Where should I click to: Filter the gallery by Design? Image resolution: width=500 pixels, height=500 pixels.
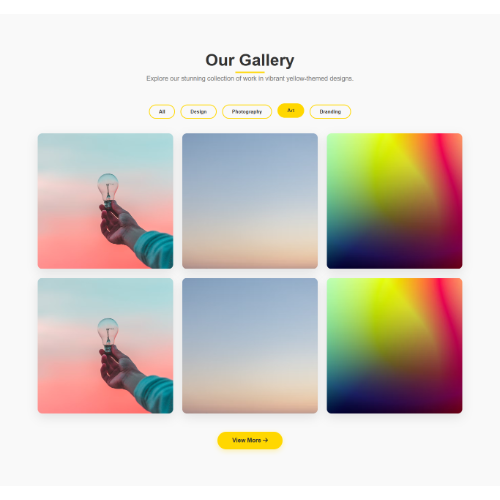[x=199, y=112]
